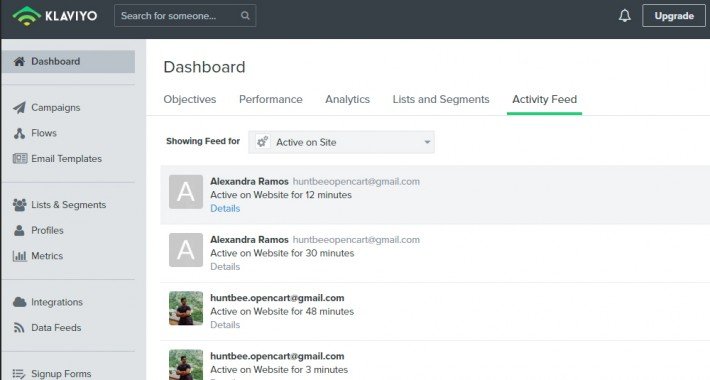The height and width of the screenshot is (380, 710).
Task: Click avatar for Alexandra Ramos 30 minutes entry
Action: [186, 250]
